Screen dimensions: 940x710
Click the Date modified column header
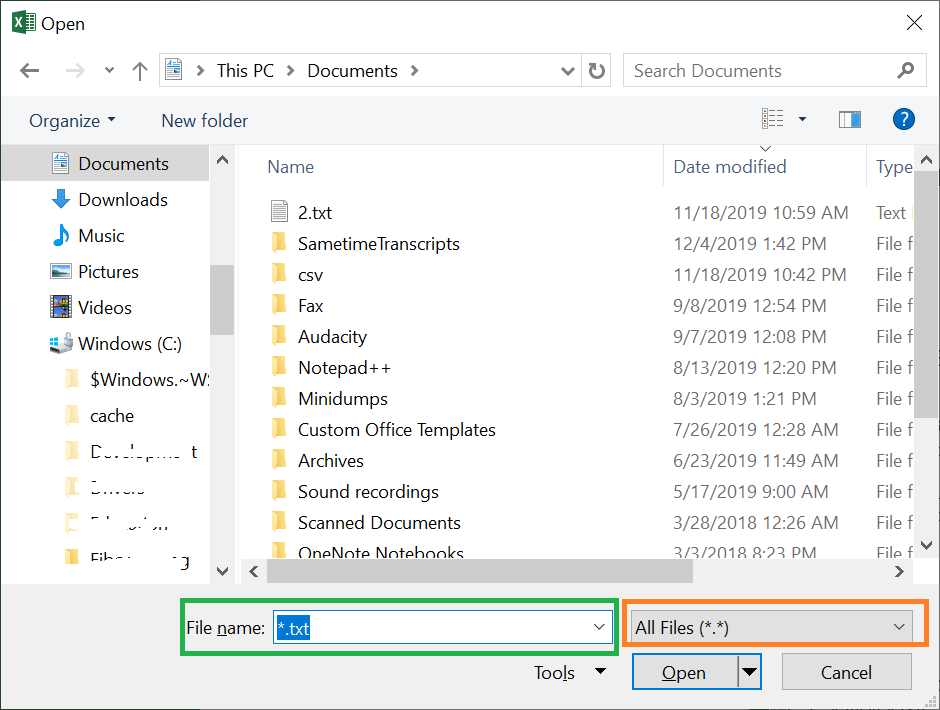click(x=728, y=166)
